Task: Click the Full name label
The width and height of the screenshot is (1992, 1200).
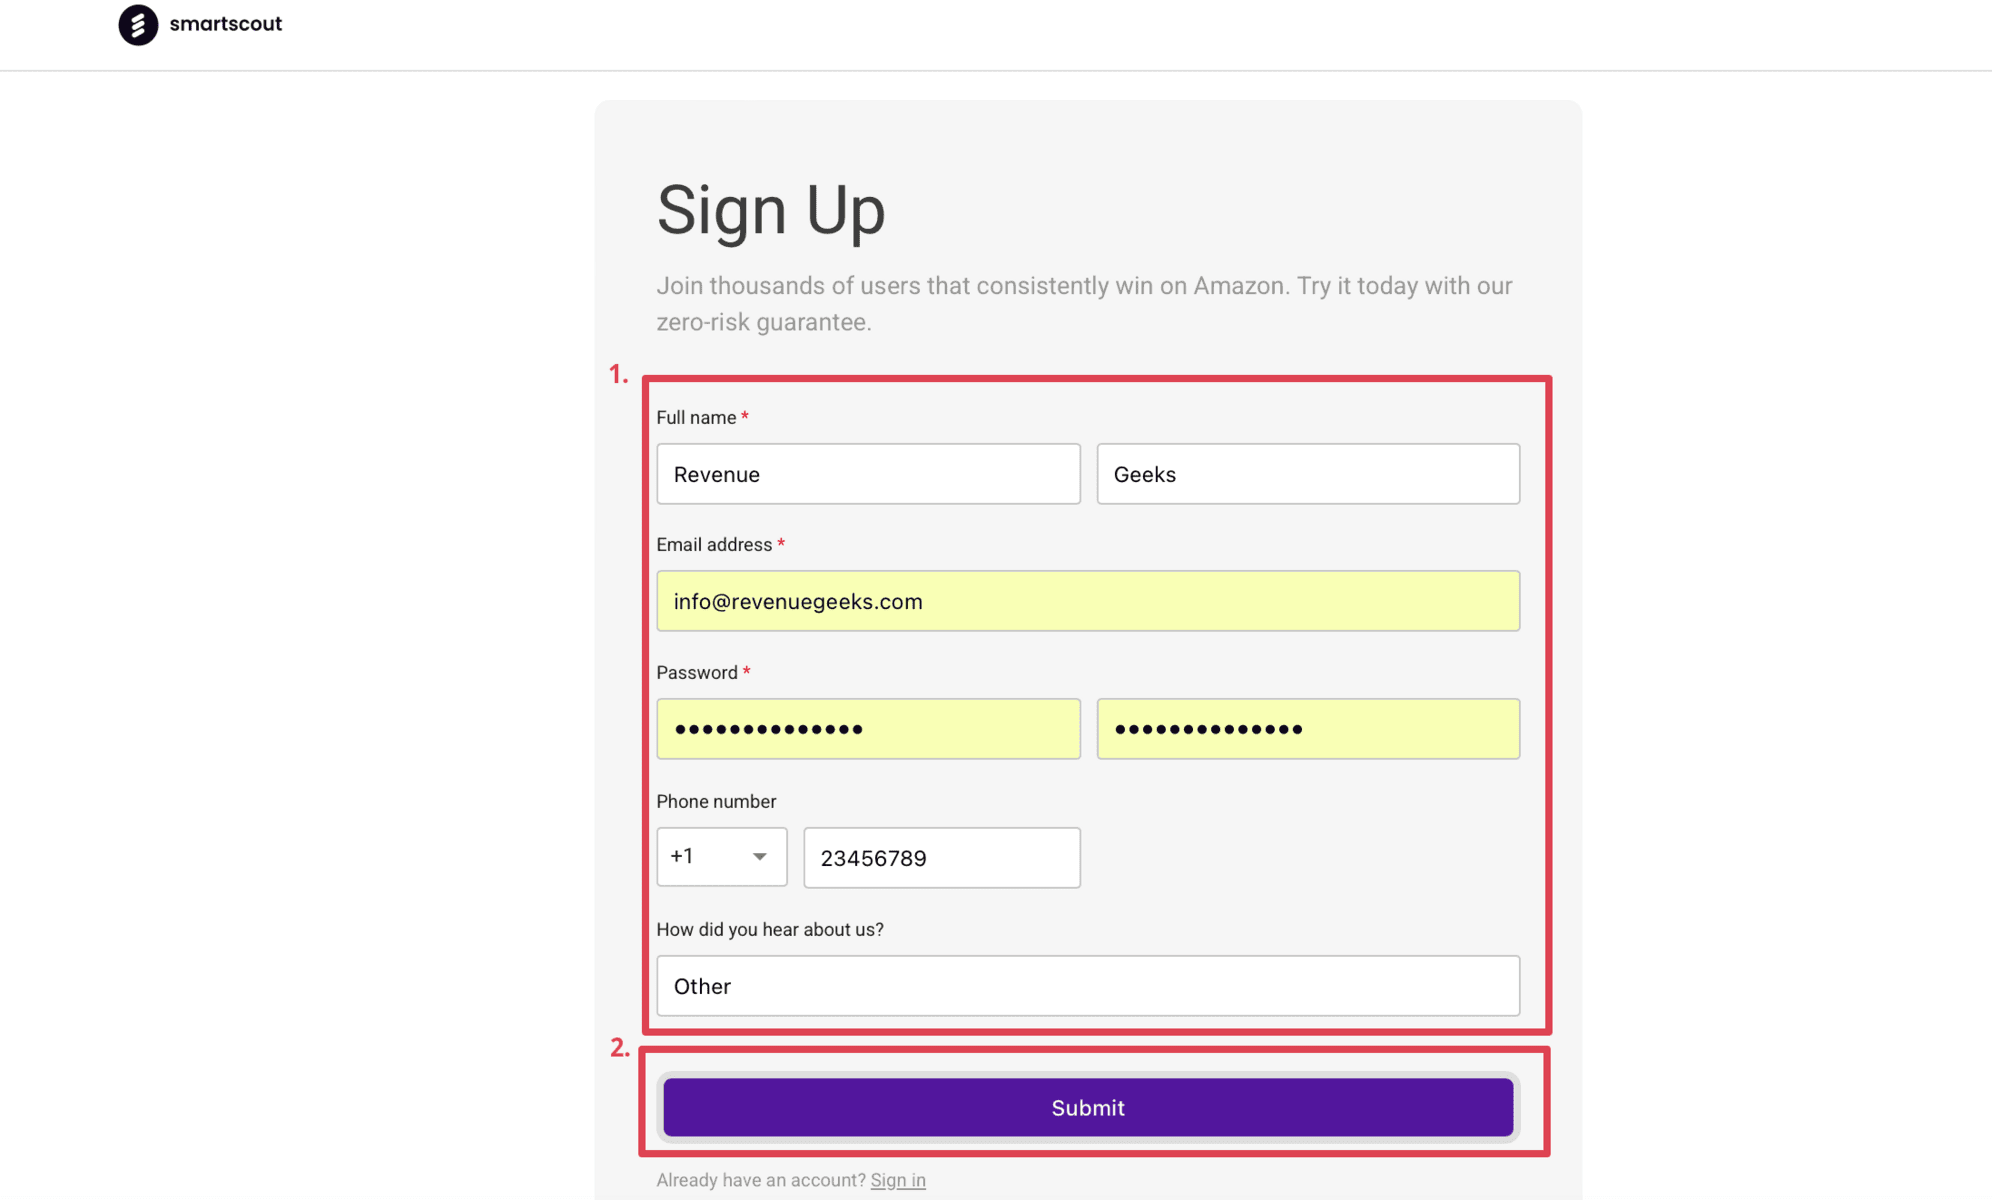Action: pos(696,418)
